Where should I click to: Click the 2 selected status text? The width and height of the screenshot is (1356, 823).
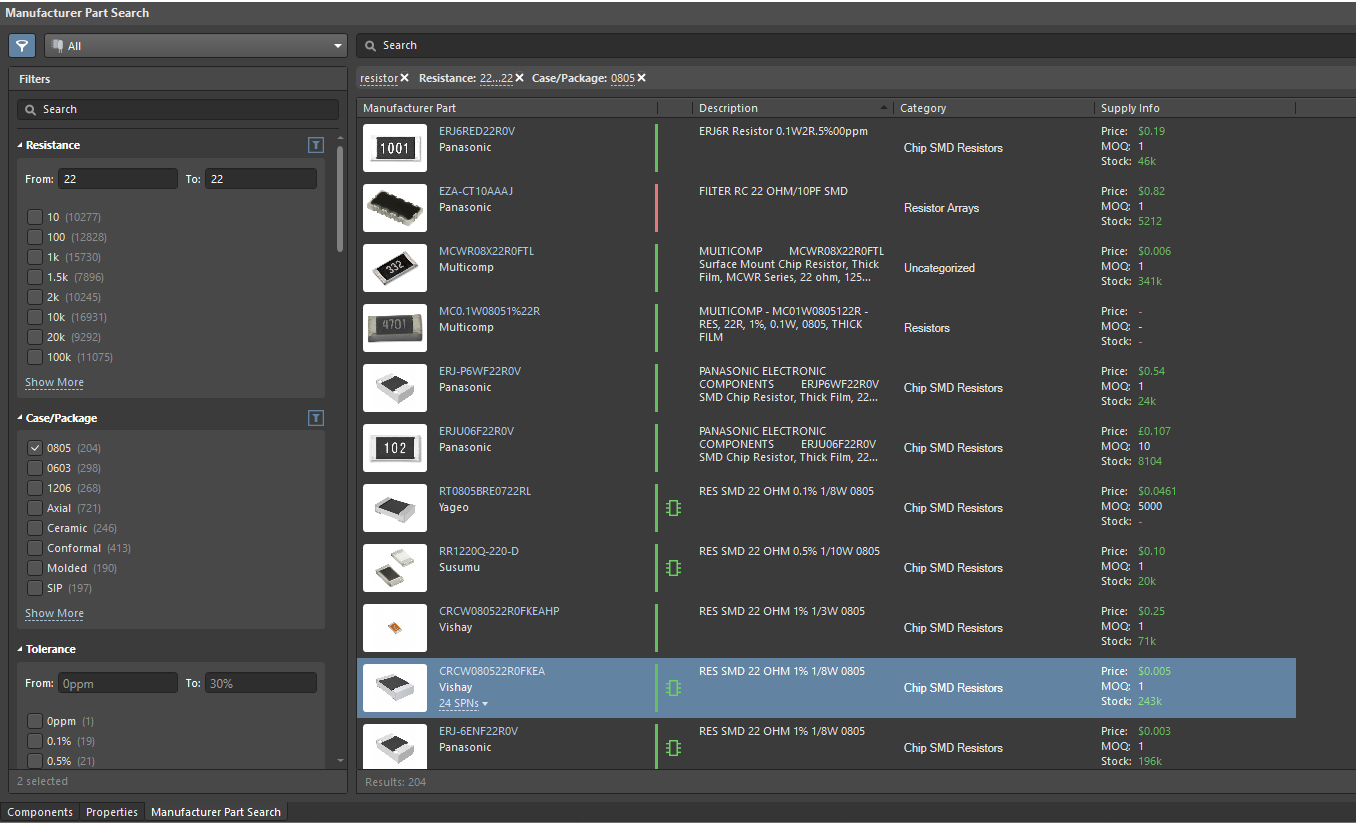pos(42,781)
